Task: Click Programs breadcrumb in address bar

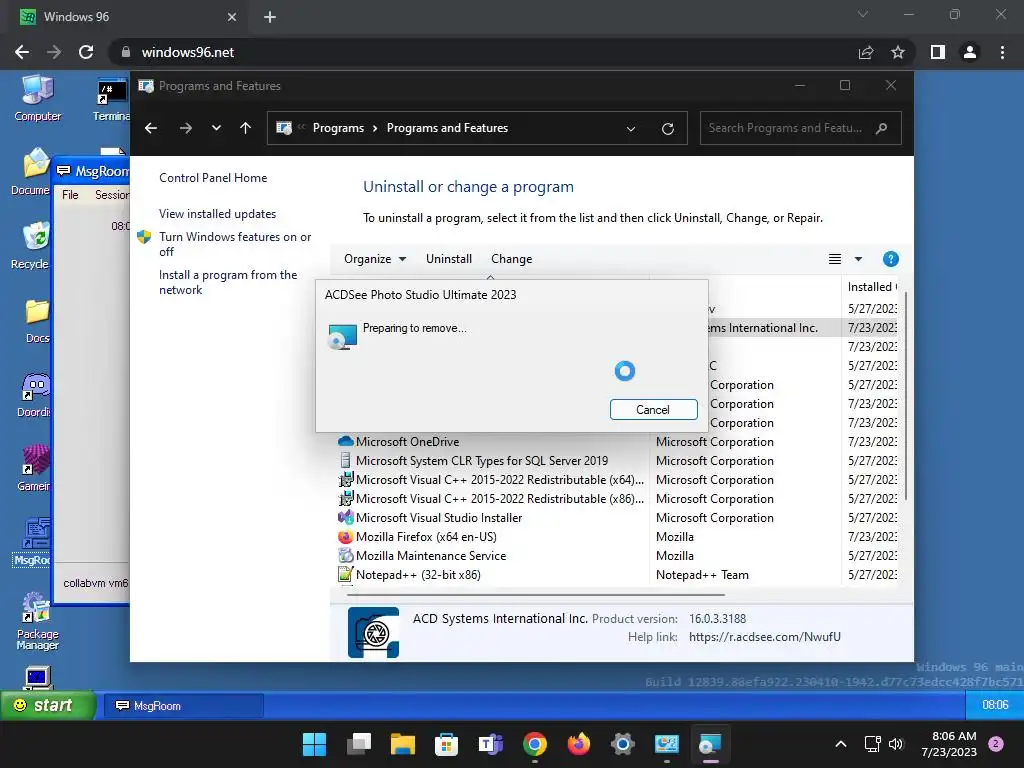Action: coord(338,128)
